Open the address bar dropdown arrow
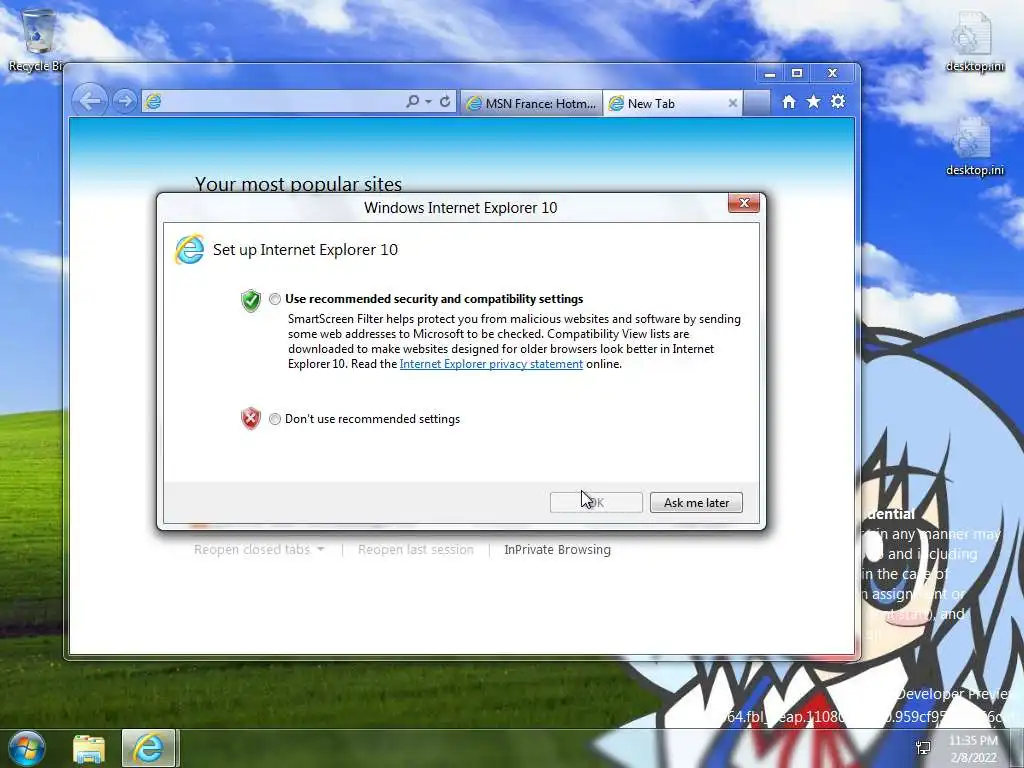1024x768 pixels. pos(428,102)
